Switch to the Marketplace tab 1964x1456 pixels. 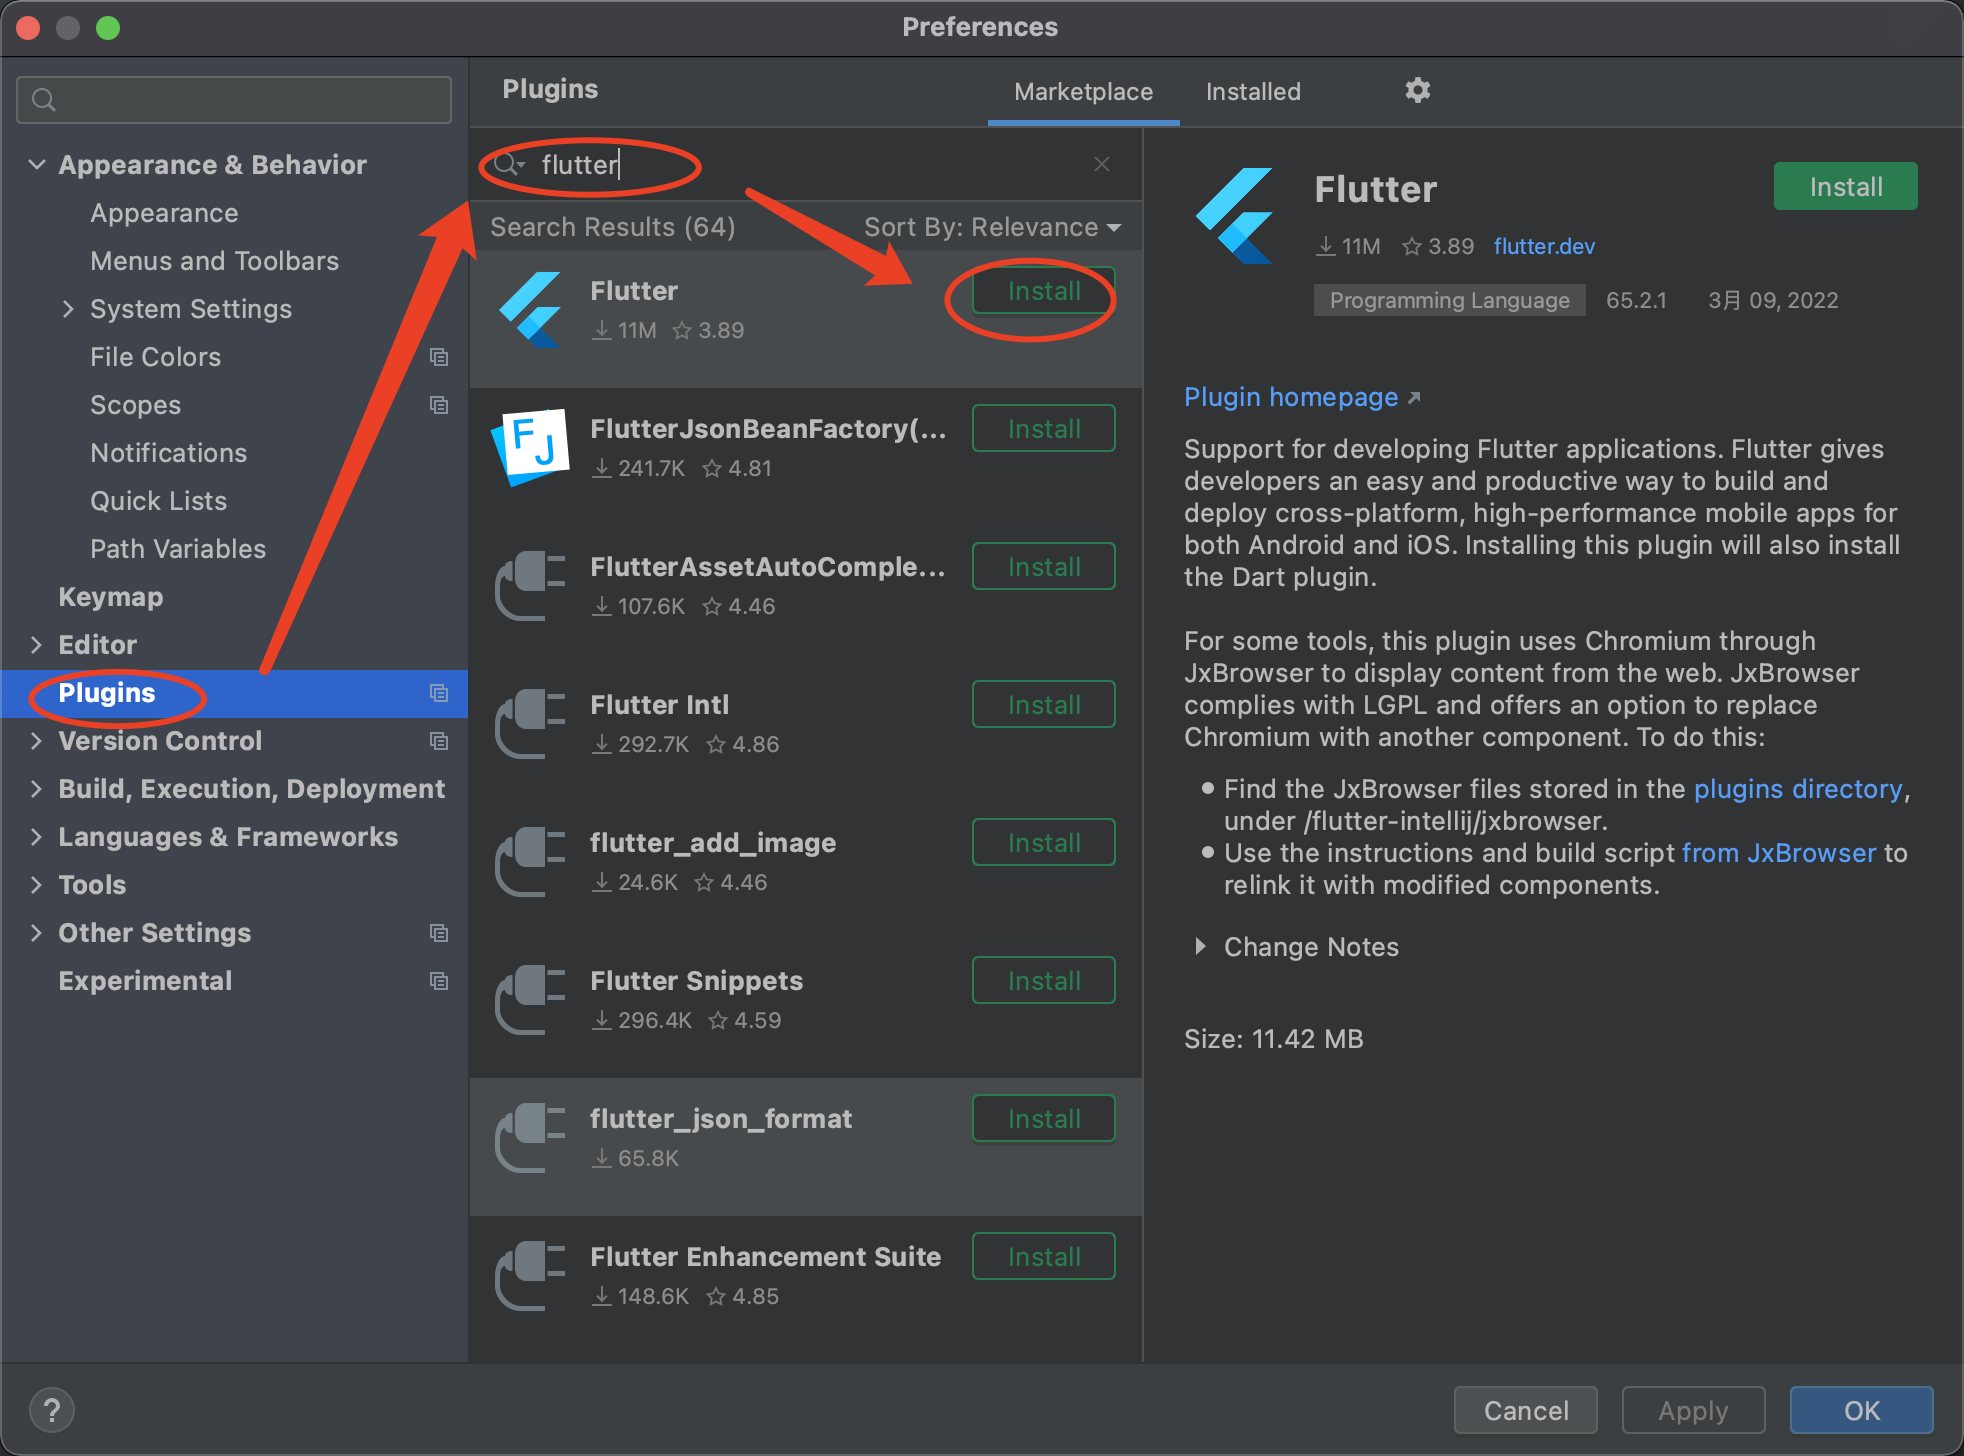coord(1083,92)
